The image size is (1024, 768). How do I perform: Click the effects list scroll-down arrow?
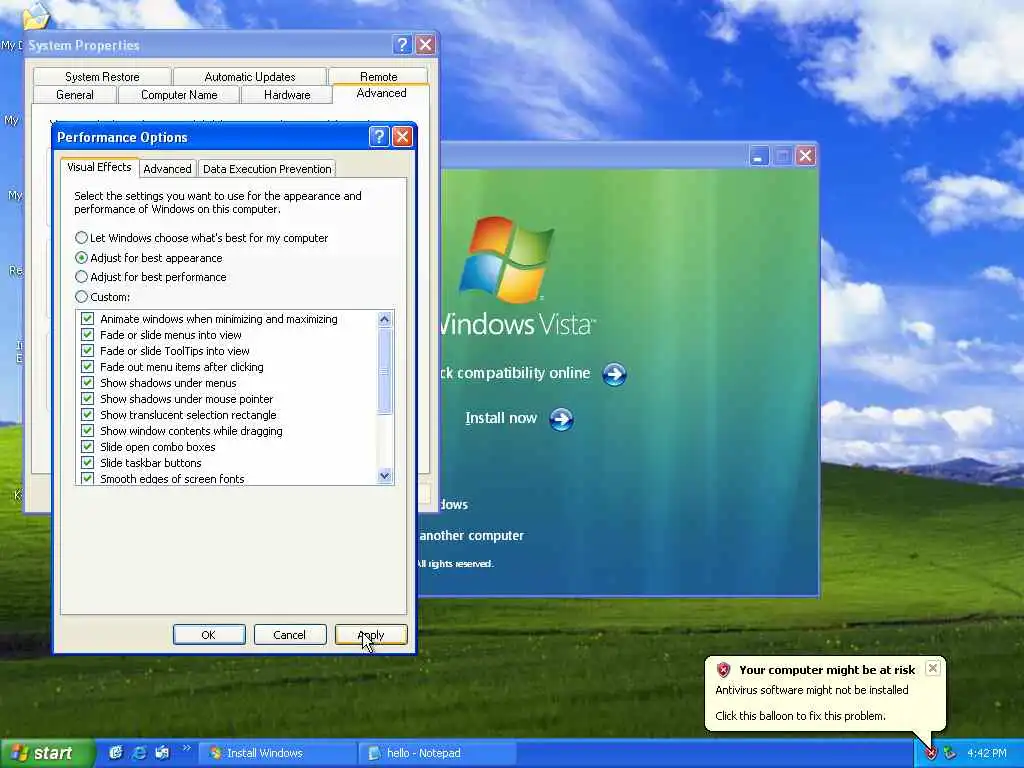click(385, 475)
